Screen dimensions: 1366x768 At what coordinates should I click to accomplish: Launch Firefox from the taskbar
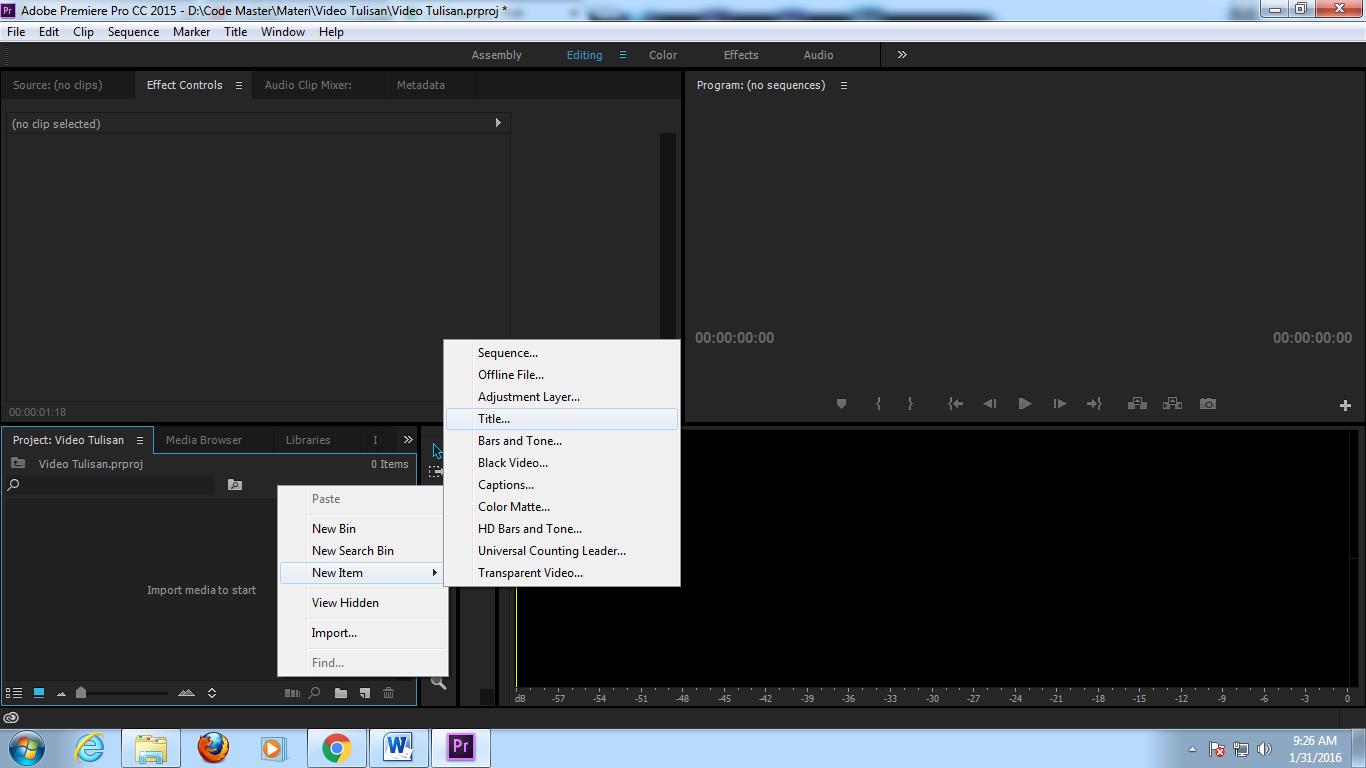[213, 748]
